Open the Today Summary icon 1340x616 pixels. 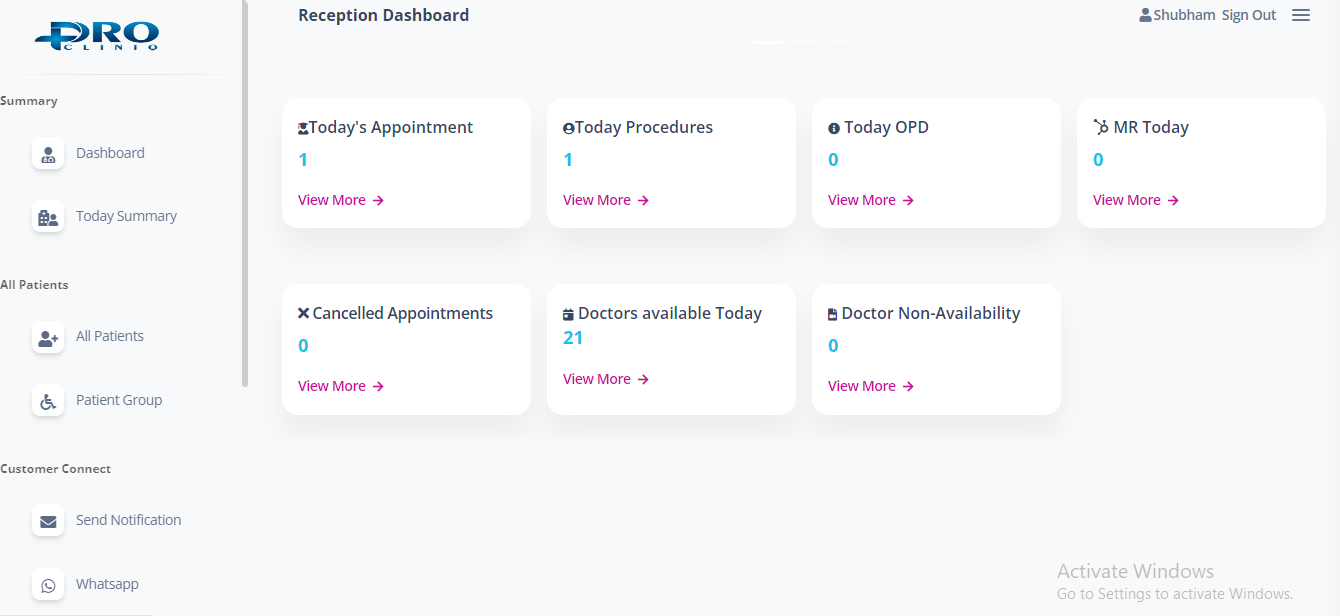pos(48,217)
